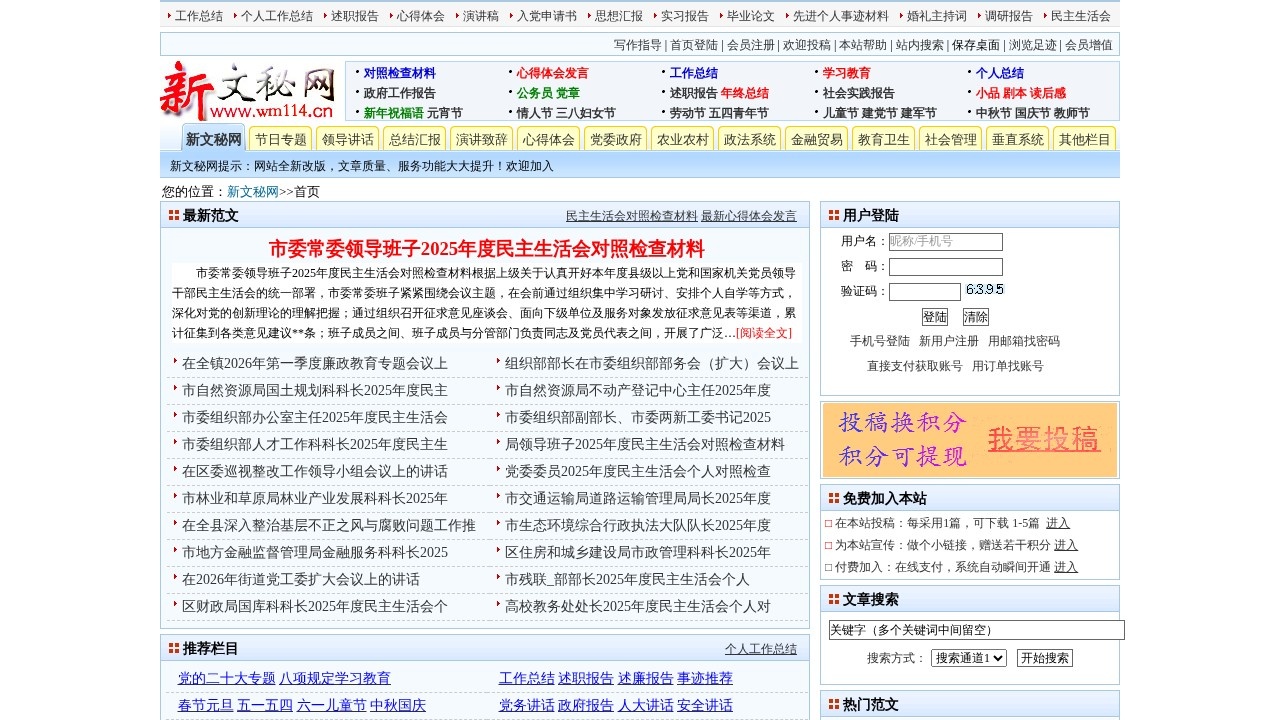Click the 清除 clear button
1280x720 pixels.
point(974,316)
